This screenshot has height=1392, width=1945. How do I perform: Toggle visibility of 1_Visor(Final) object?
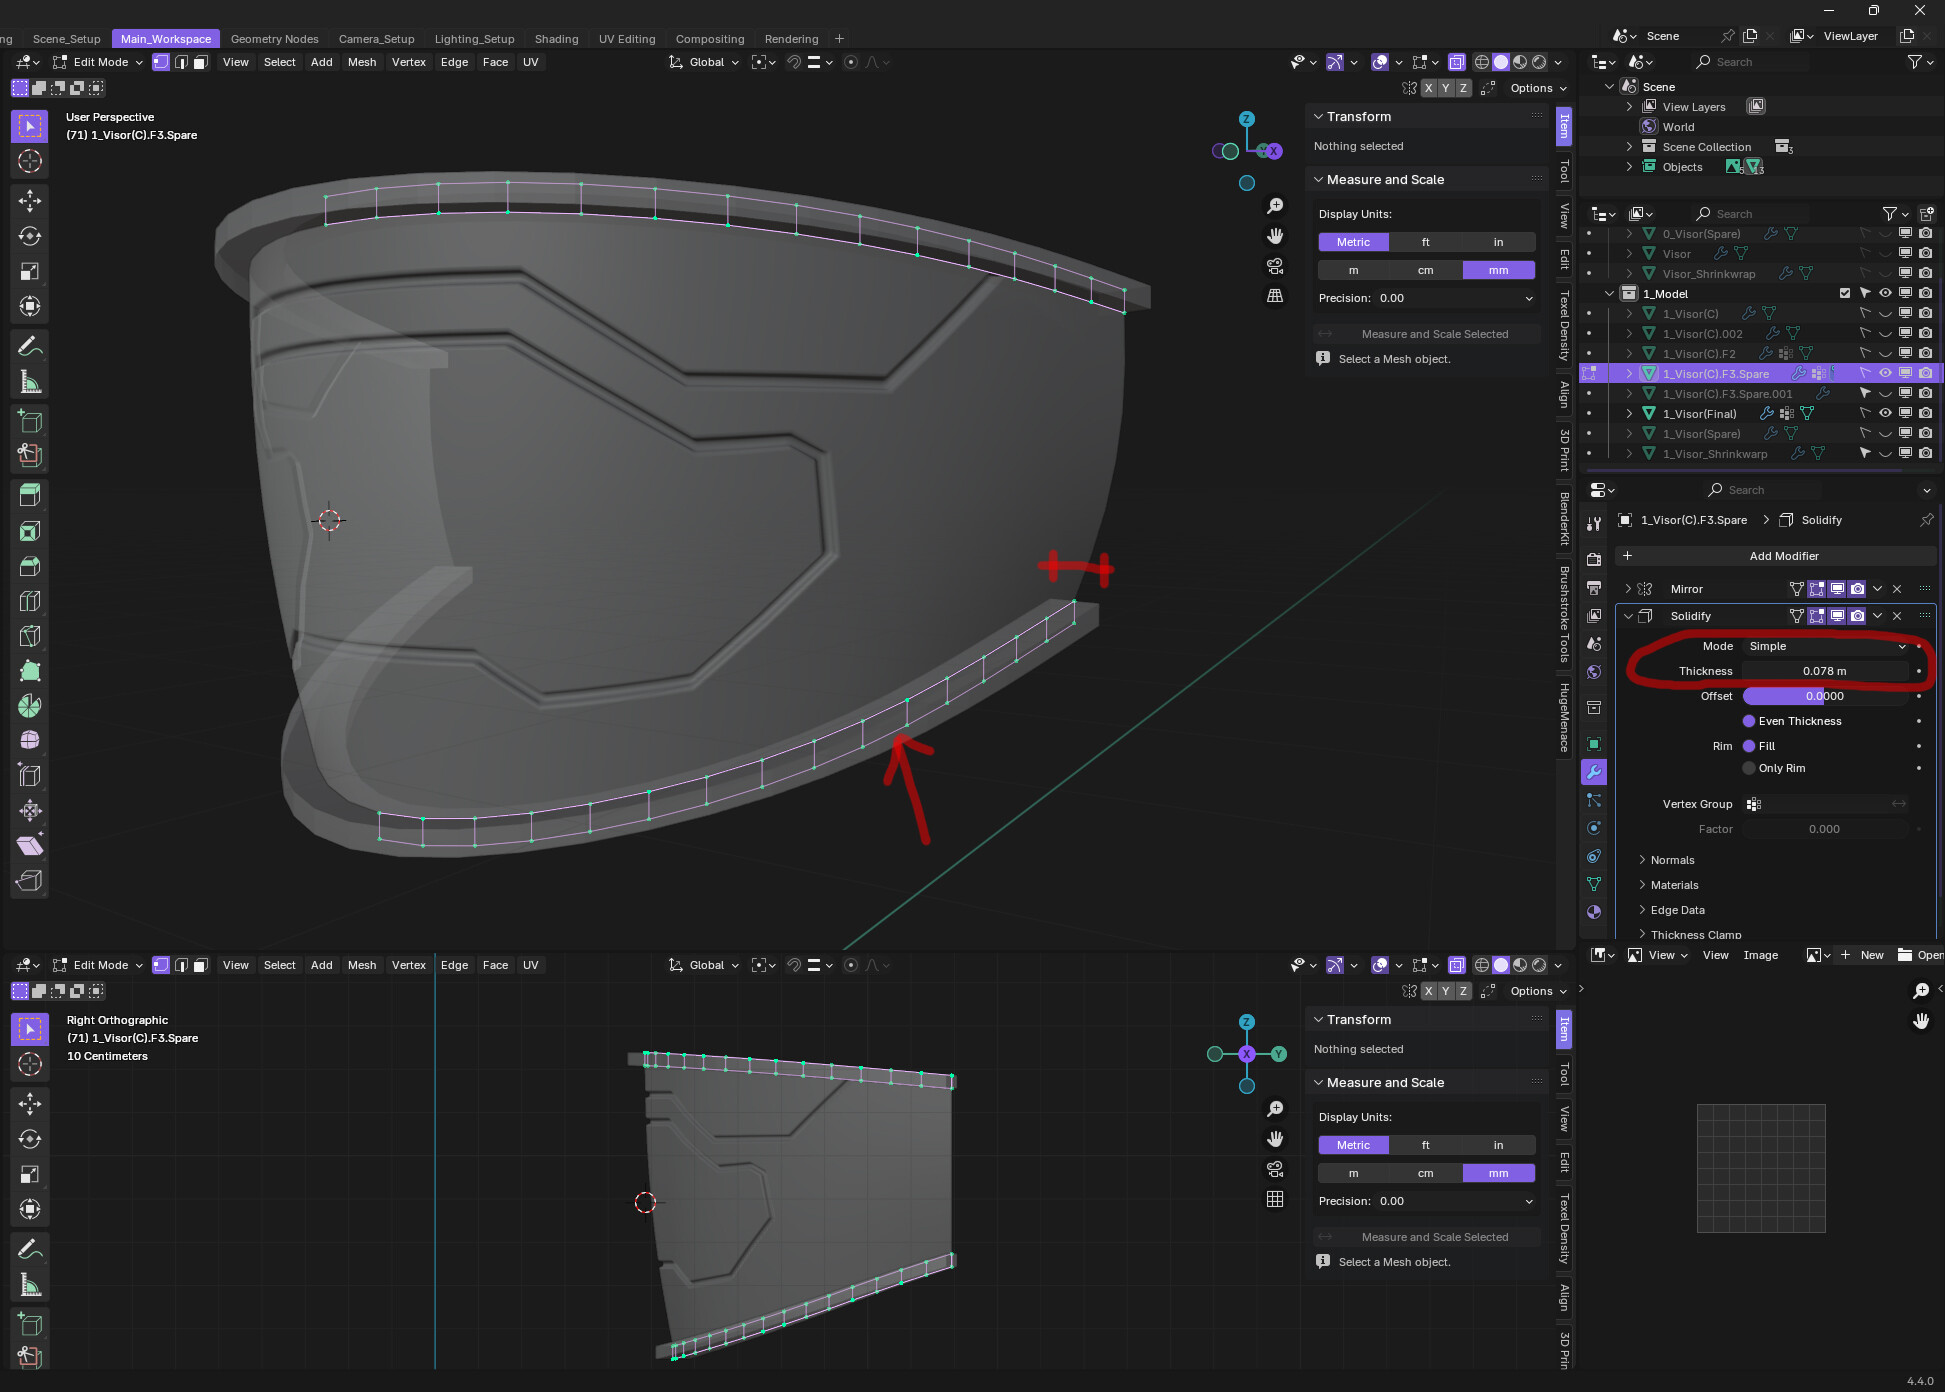1885,413
